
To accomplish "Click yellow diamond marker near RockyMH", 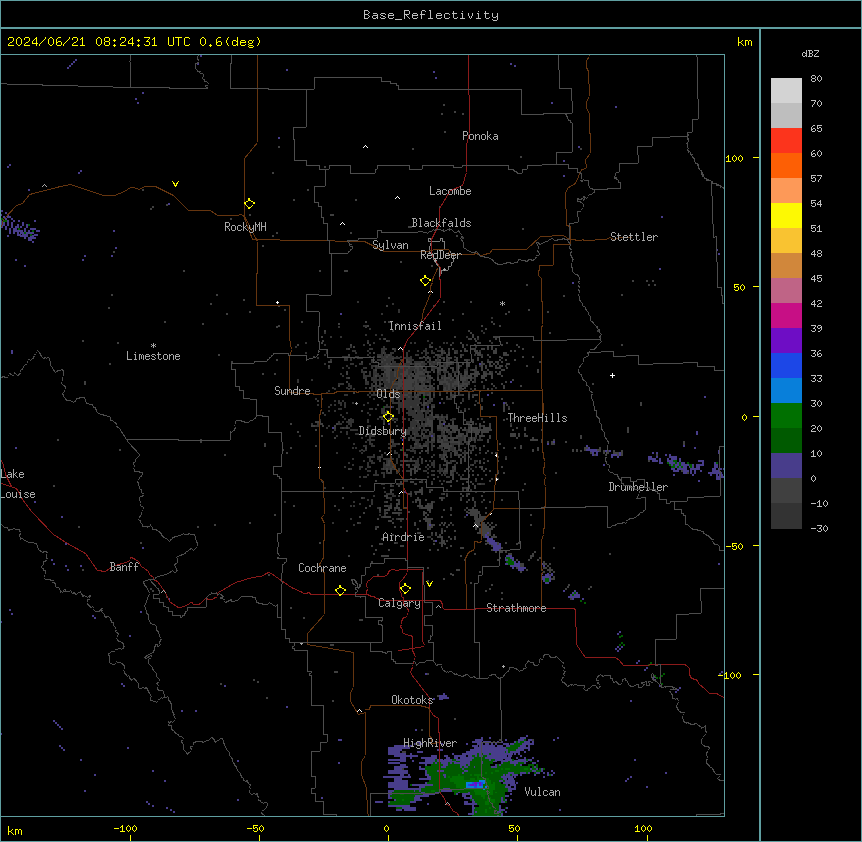I will click(249, 204).
